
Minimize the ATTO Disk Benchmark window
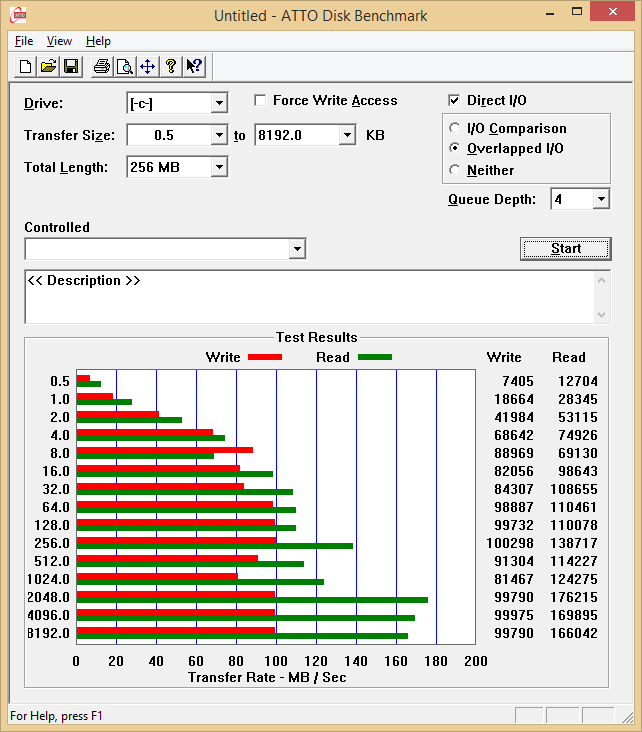(x=550, y=13)
